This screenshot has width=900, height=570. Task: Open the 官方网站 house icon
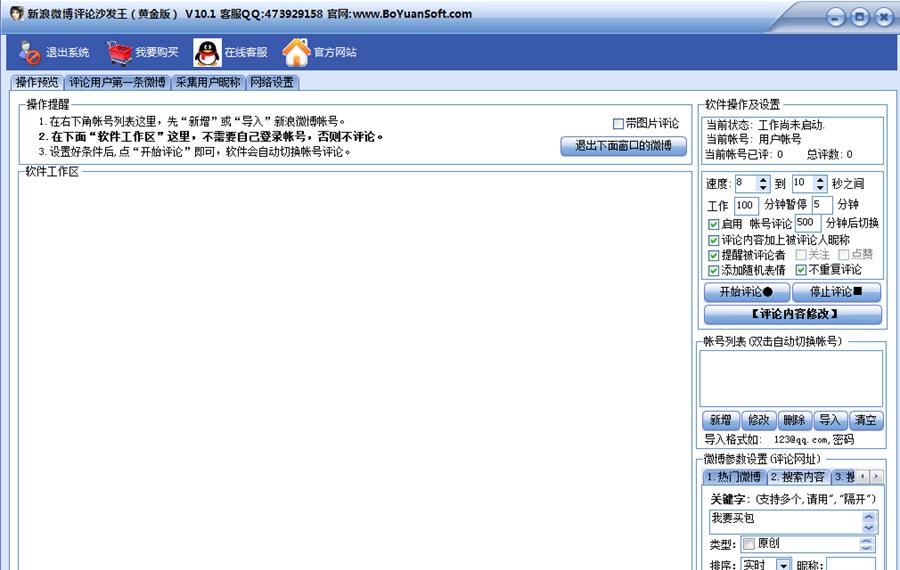296,52
